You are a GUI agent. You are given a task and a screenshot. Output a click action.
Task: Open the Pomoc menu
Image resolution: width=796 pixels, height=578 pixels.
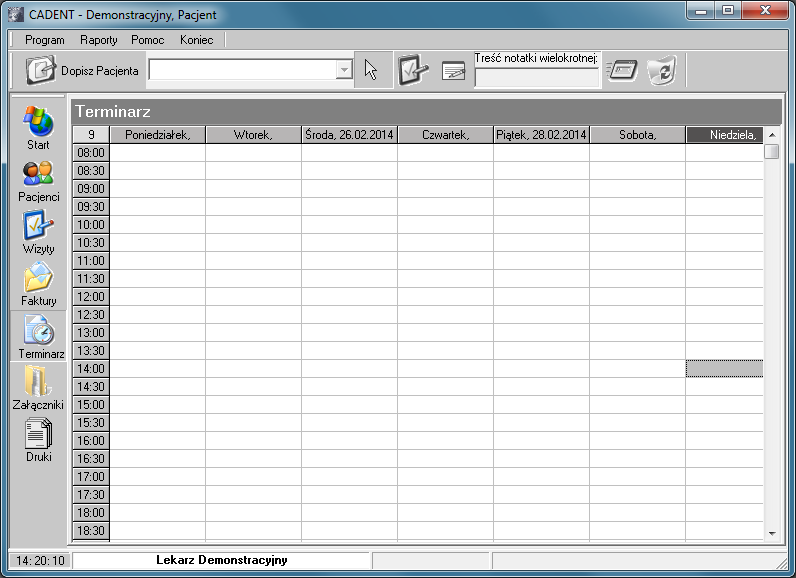pyautogui.click(x=147, y=40)
